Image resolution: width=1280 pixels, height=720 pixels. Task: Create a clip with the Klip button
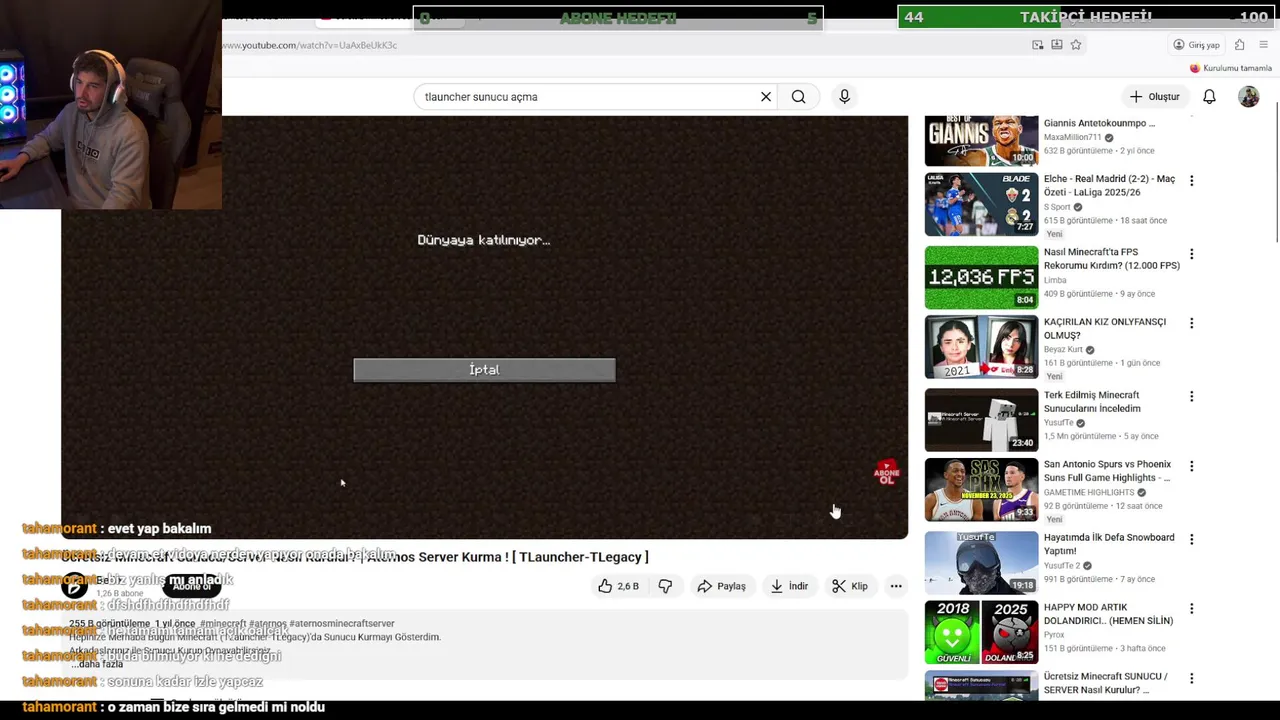(849, 586)
